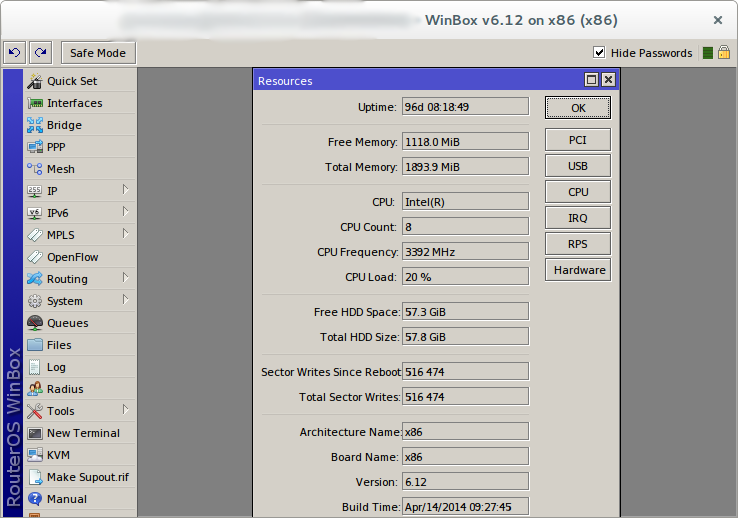
Task: Open the IRQ settings button
Action: point(578,218)
